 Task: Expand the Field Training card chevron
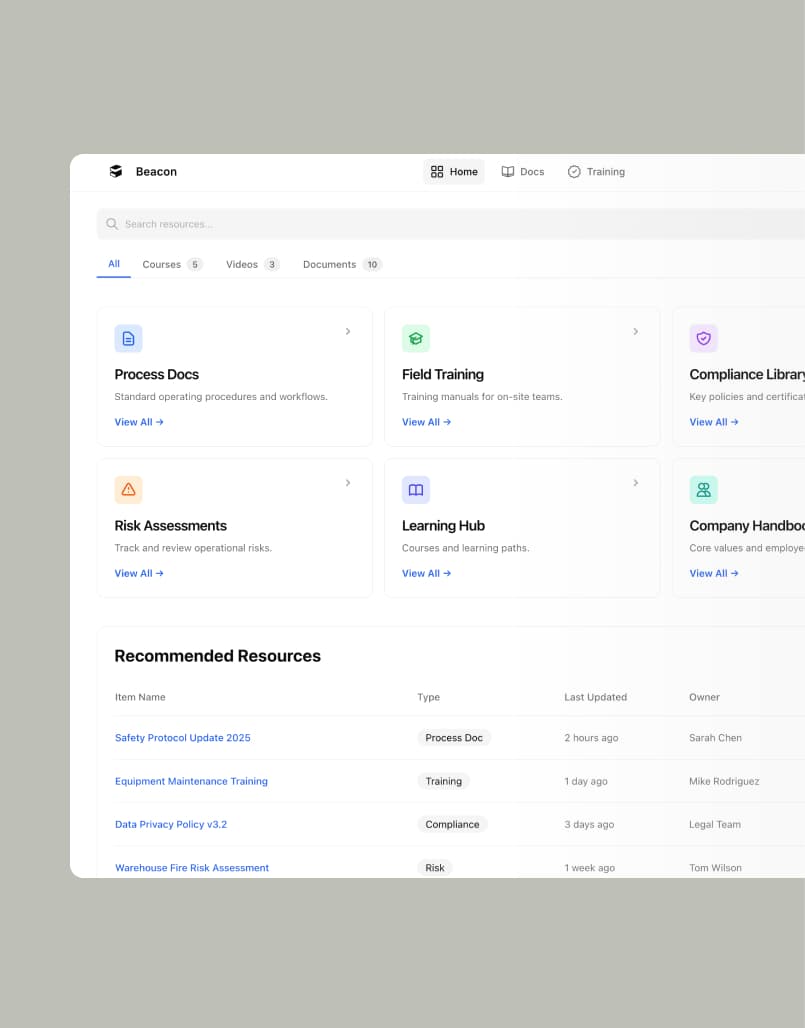click(635, 332)
